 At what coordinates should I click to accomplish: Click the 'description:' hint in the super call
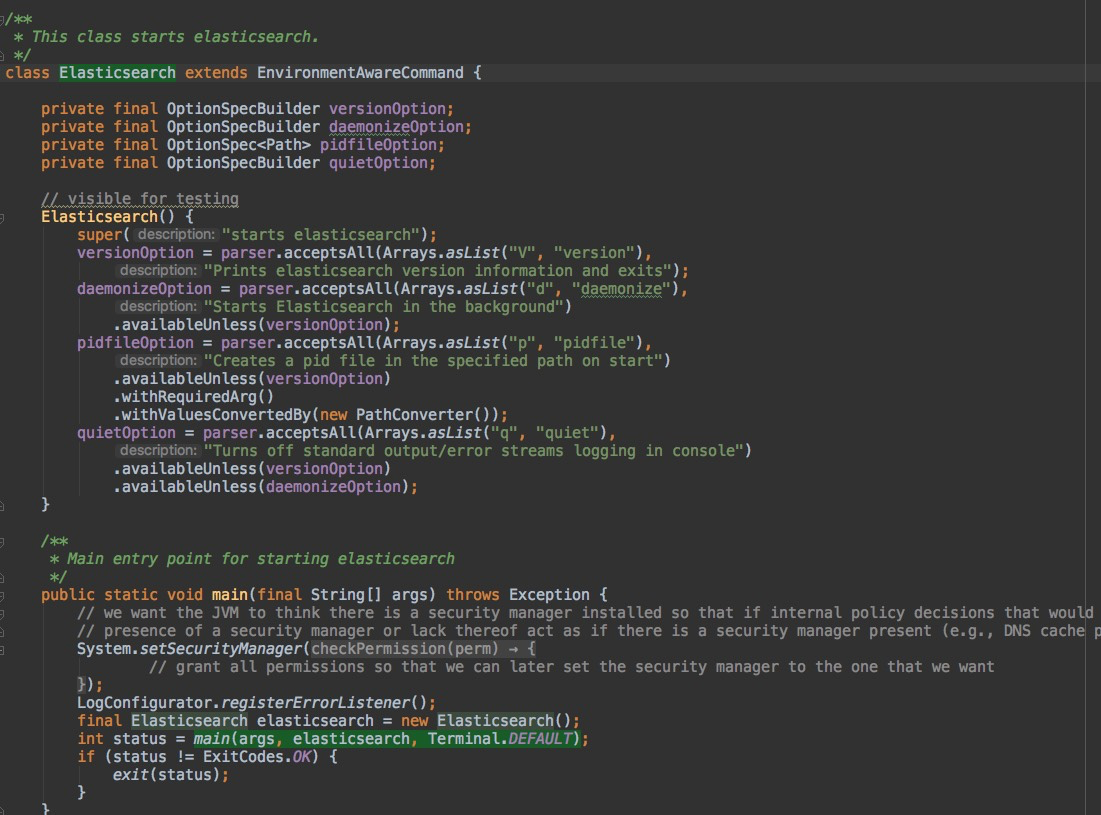176,234
